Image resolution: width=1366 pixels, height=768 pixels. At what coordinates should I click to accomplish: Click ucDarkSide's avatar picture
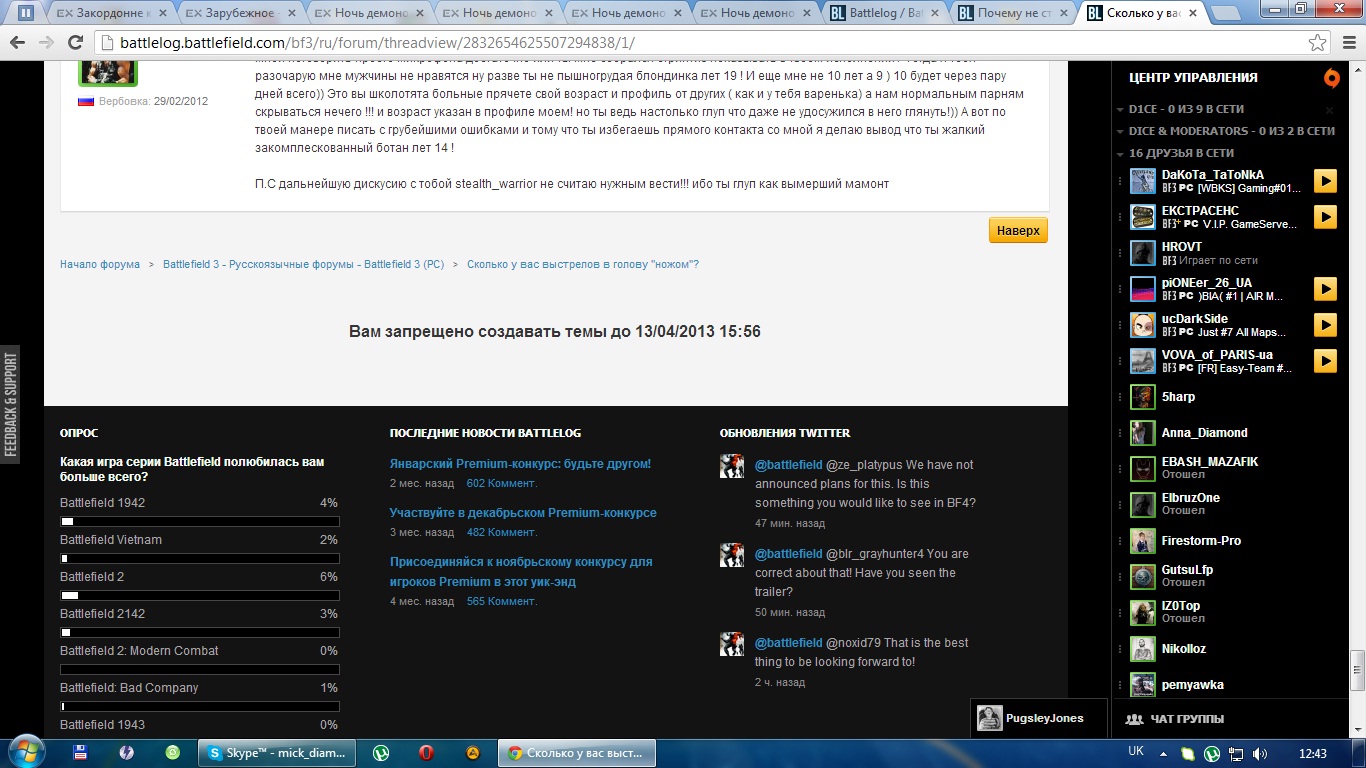tap(1143, 325)
